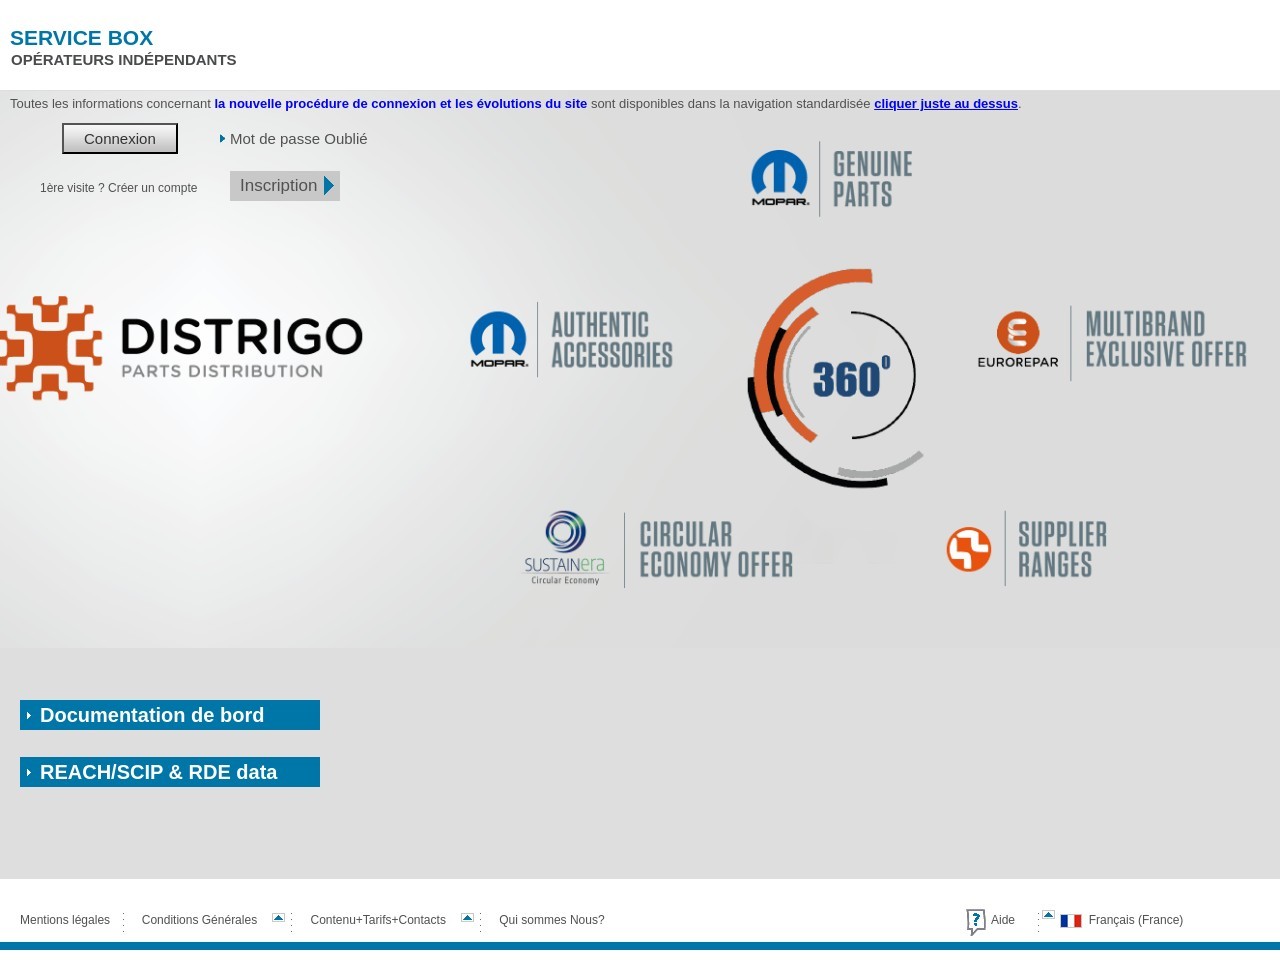Click the Distrigo Parts Distribution logo
This screenshot has width=1280, height=960.
181,348
